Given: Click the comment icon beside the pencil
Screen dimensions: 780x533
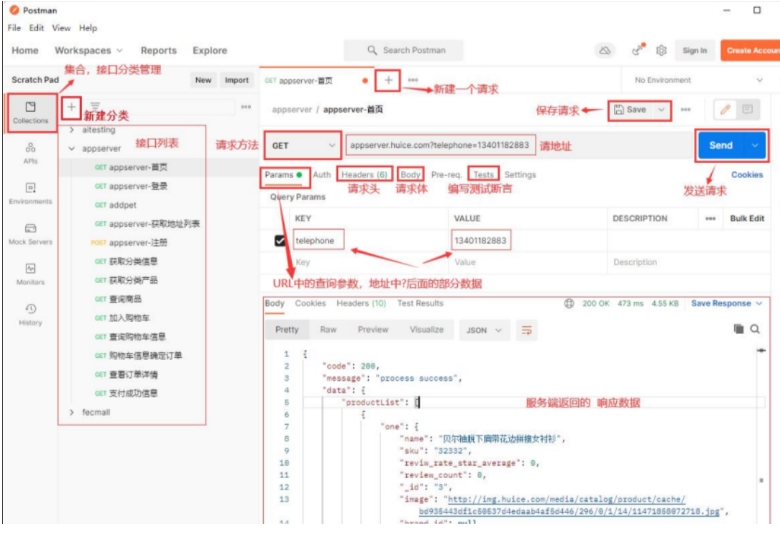Looking at the screenshot, I should [747, 109].
